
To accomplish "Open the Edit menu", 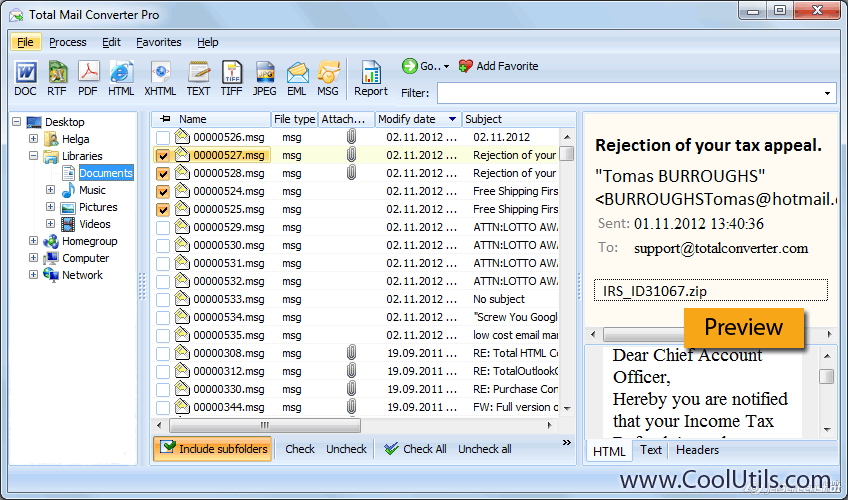I will [111, 42].
